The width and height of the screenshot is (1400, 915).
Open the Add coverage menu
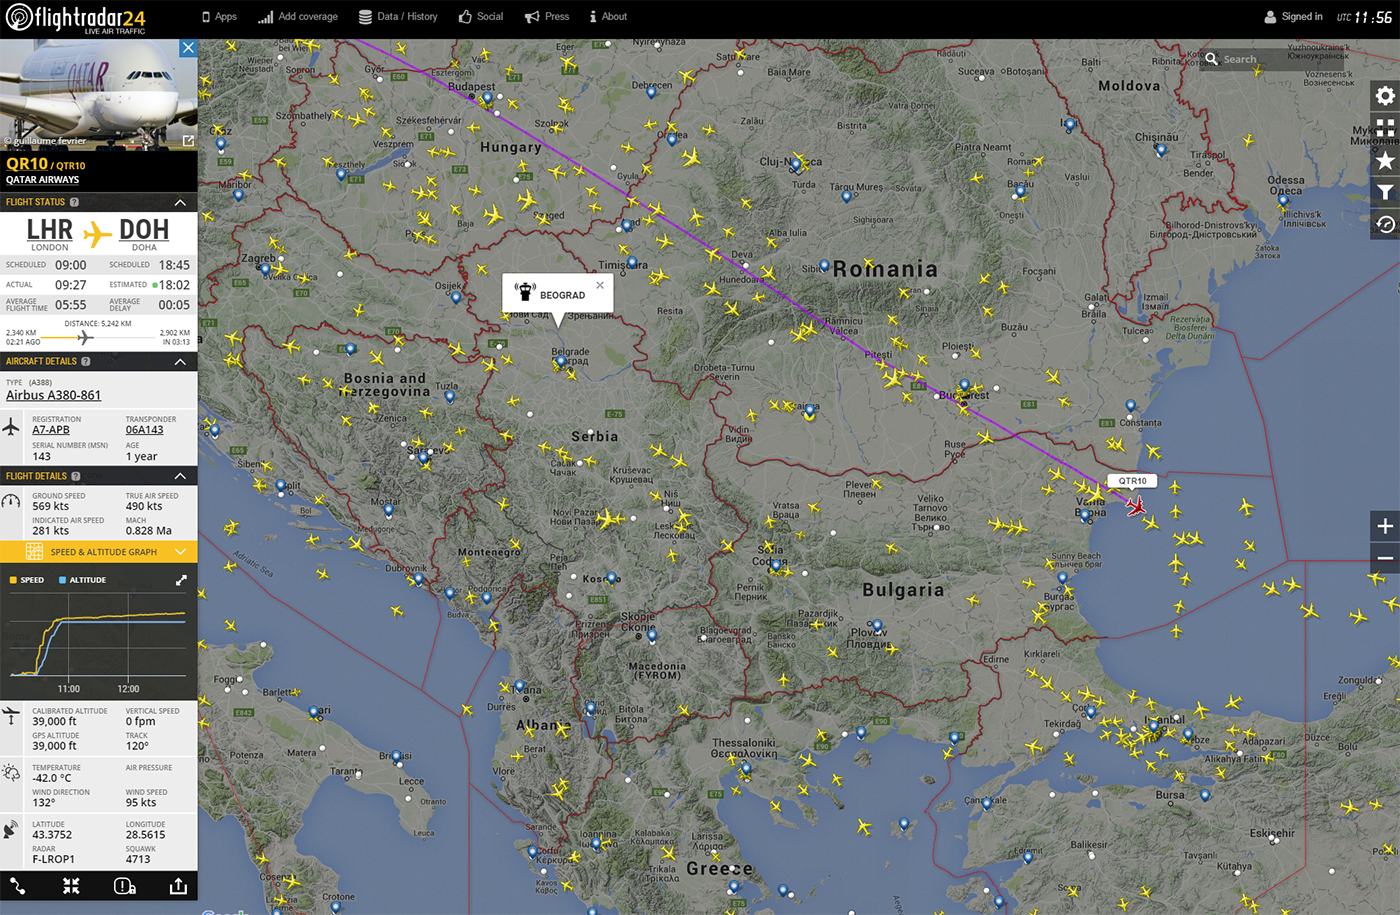coord(298,17)
